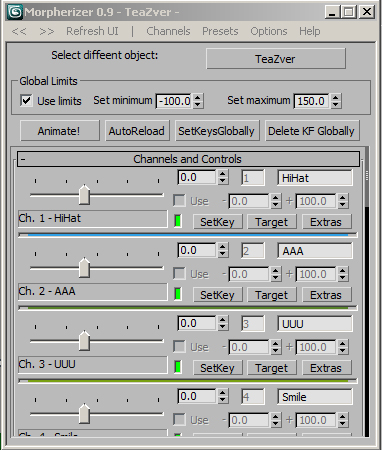Click the >> next menu item
The image size is (382, 450).
(46, 31)
